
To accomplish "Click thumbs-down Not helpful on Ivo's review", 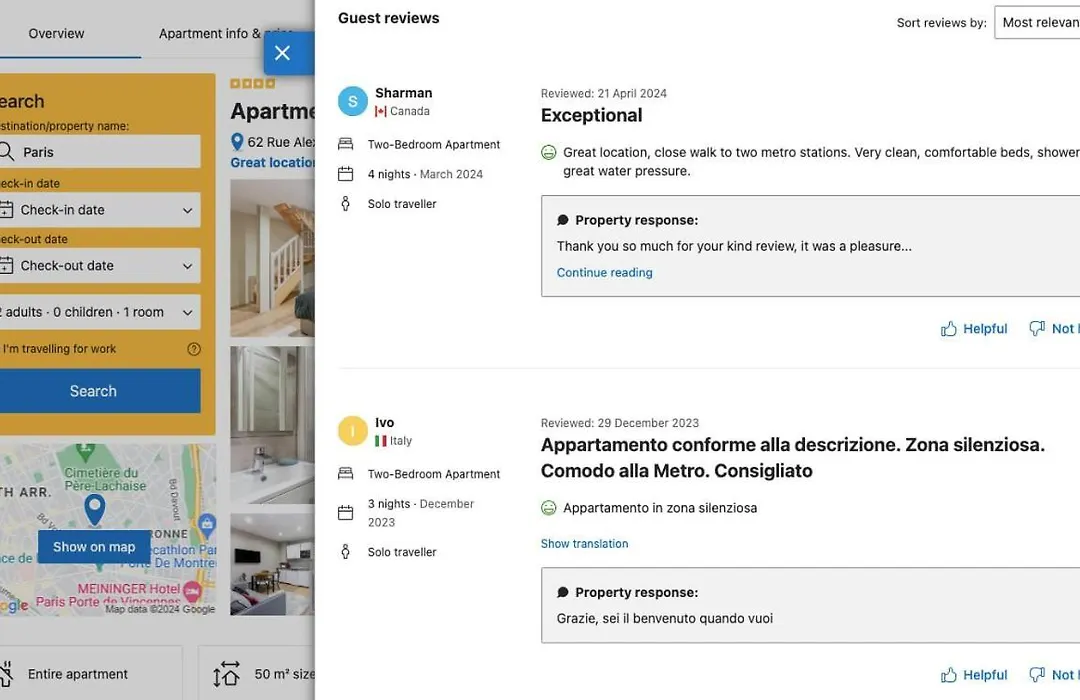I will pos(1037,675).
